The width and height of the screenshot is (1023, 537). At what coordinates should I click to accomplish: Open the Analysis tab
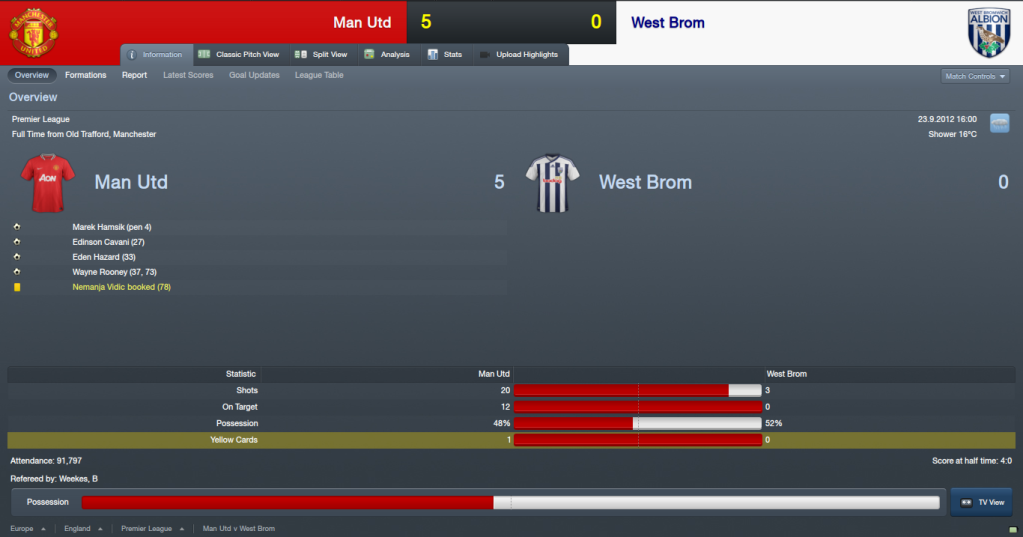387,55
